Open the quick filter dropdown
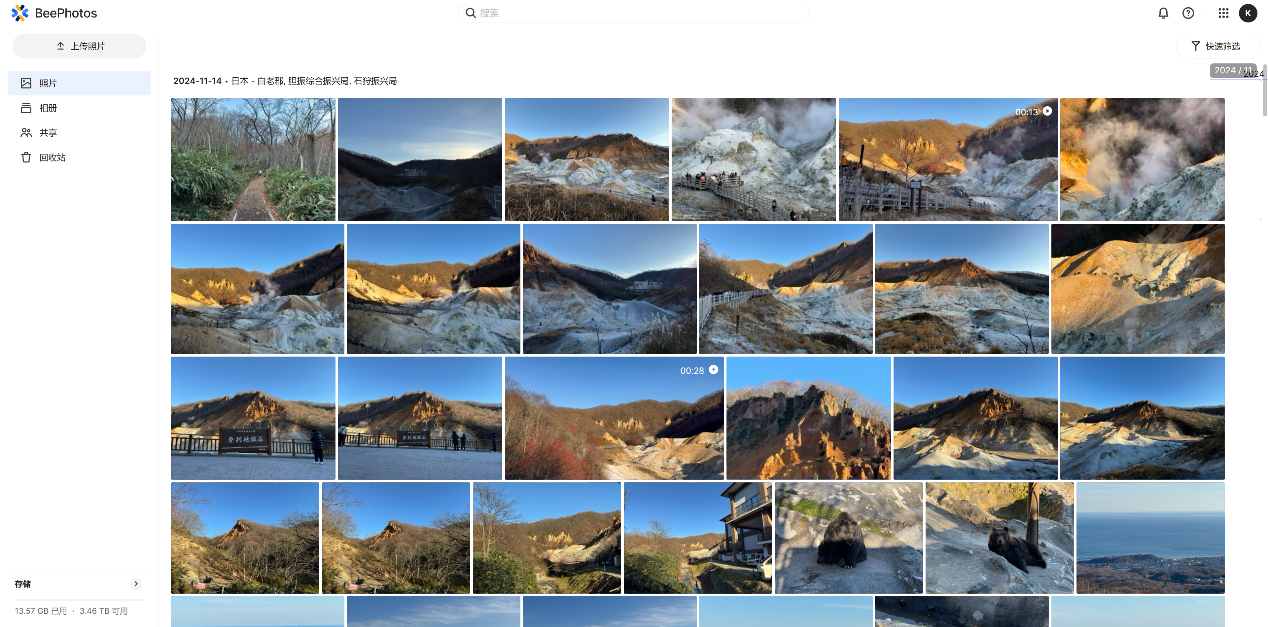This screenshot has width=1268, height=627. point(1216,46)
